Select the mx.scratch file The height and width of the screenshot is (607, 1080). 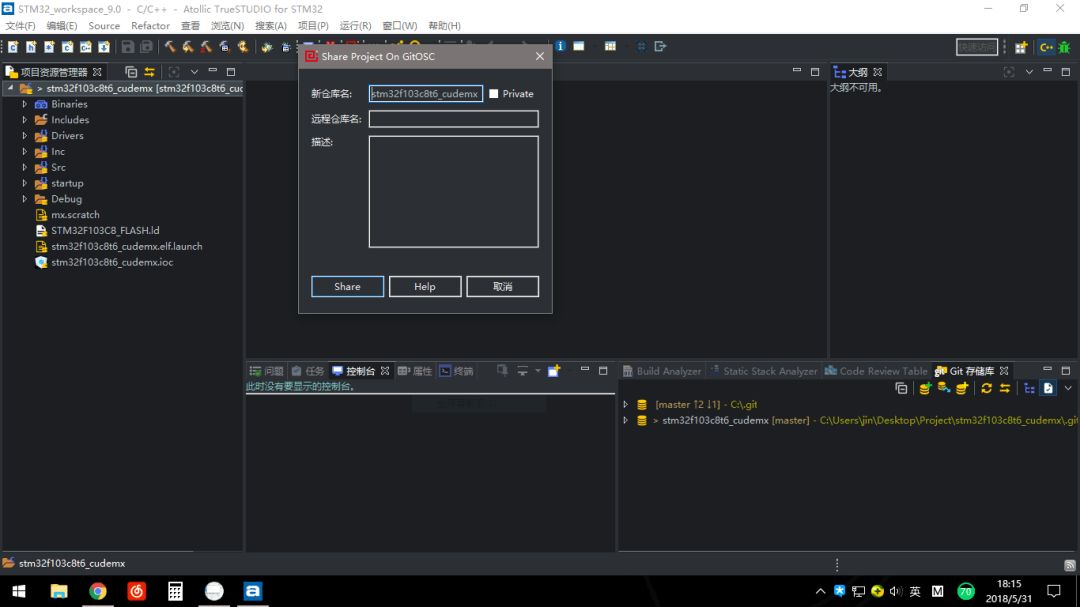[x=75, y=215]
